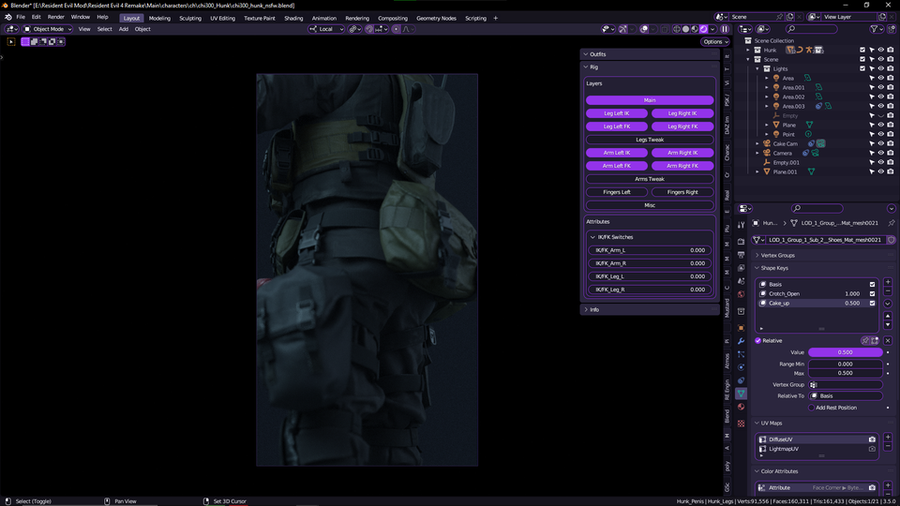900x506 pixels.
Task: Switch to solid viewport shading
Action: click(685, 29)
